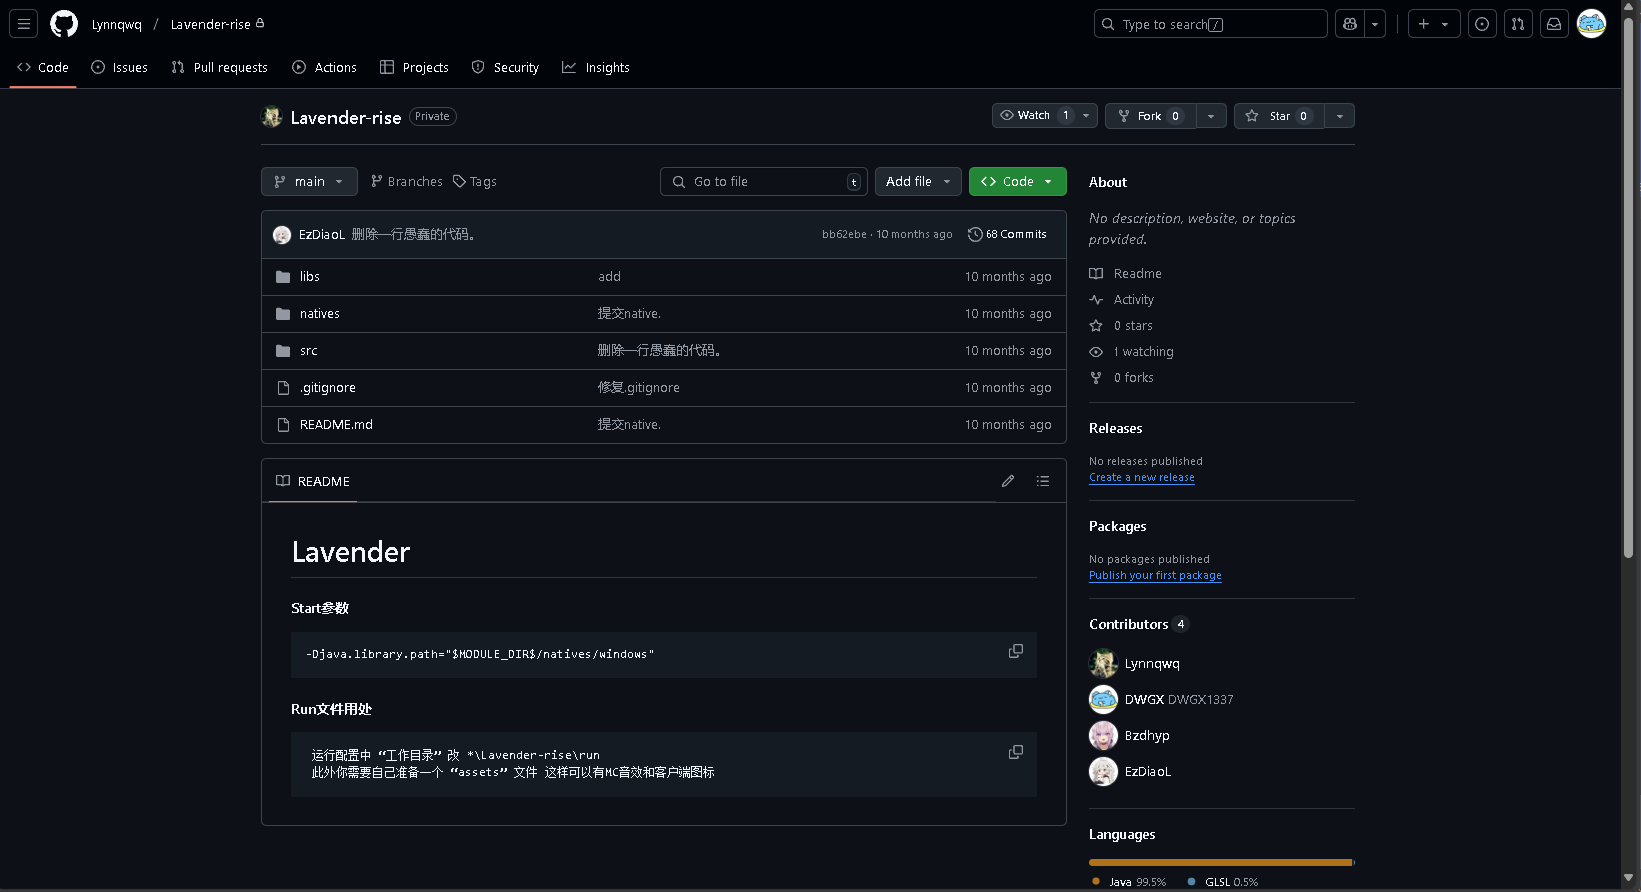Switch to the Insights tab
1641x892 pixels.
[x=596, y=67]
